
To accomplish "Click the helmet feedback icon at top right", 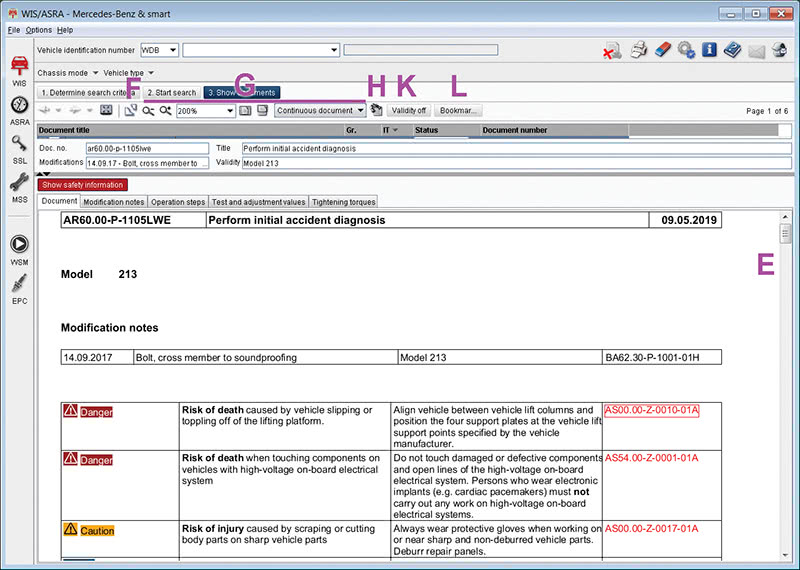I will tap(779, 49).
